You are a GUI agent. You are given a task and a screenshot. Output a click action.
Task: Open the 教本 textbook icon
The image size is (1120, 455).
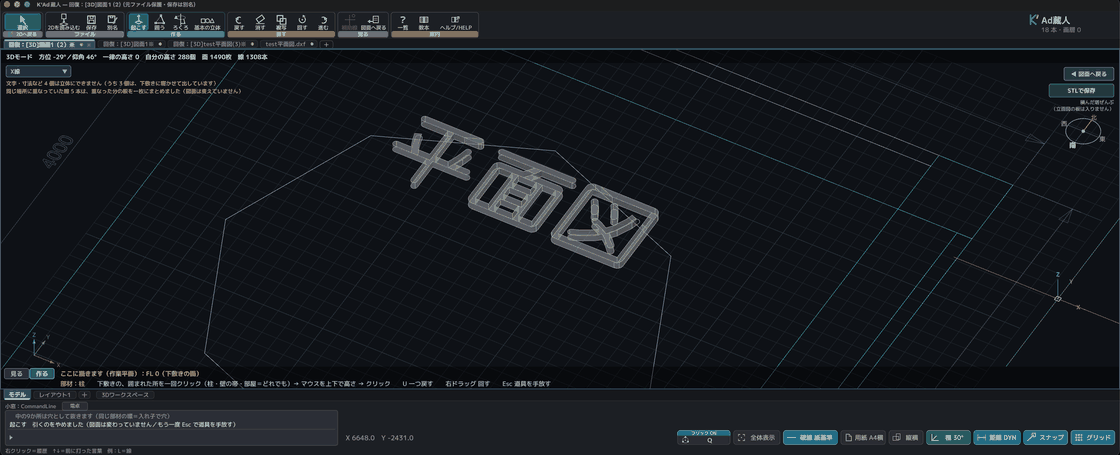pyautogui.click(x=424, y=21)
